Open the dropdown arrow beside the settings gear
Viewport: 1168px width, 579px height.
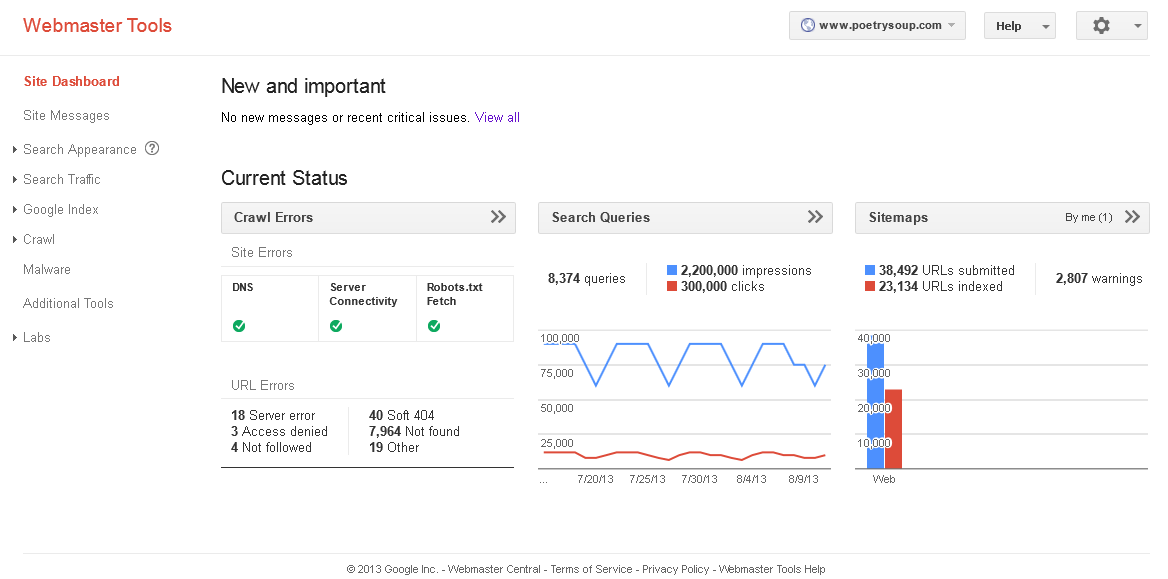pyautogui.click(x=1137, y=26)
